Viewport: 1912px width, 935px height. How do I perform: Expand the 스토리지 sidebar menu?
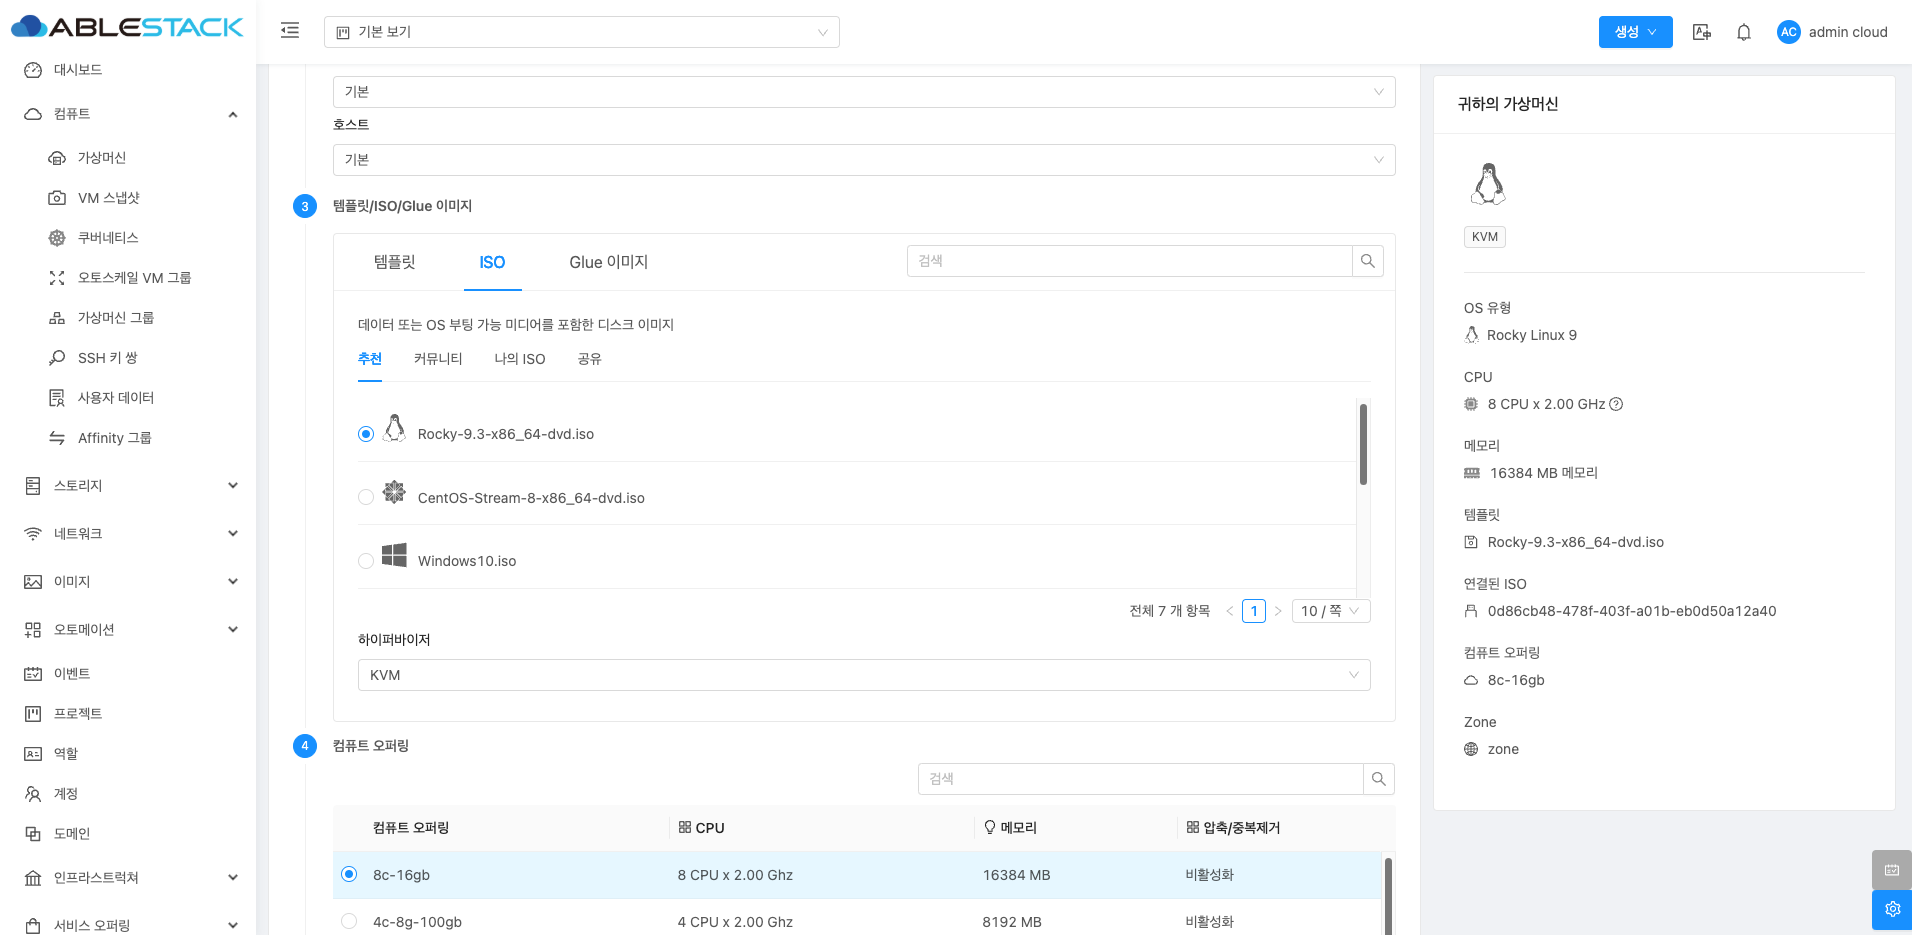pos(130,486)
